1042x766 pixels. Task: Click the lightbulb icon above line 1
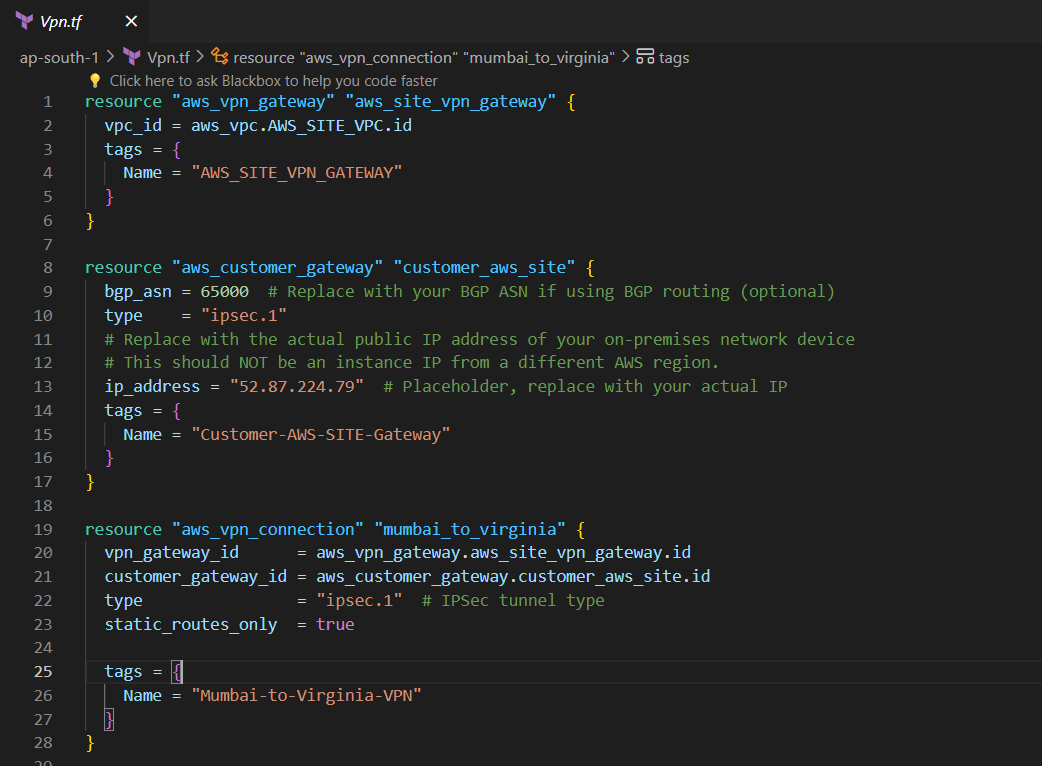coord(95,81)
